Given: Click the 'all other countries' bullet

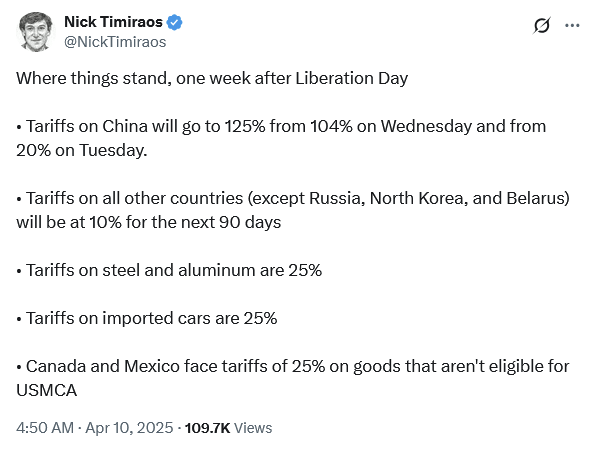Looking at the screenshot, I should [293, 210].
